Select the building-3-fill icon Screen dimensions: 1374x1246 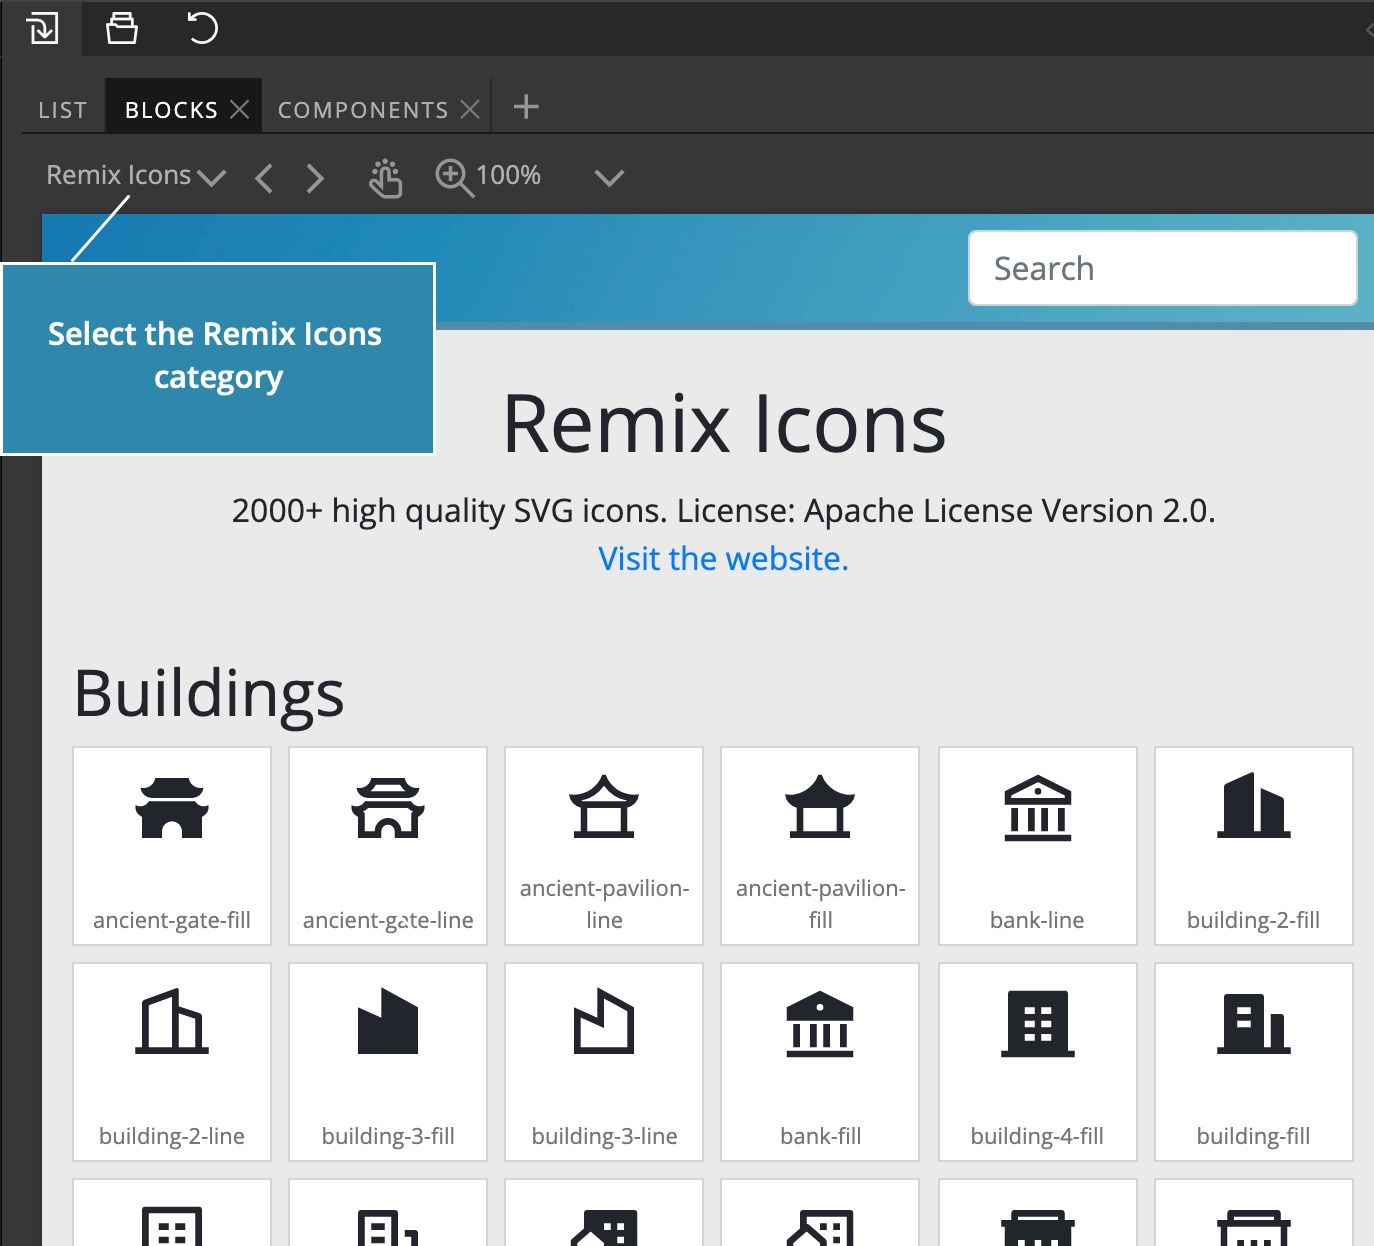(388, 1062)
